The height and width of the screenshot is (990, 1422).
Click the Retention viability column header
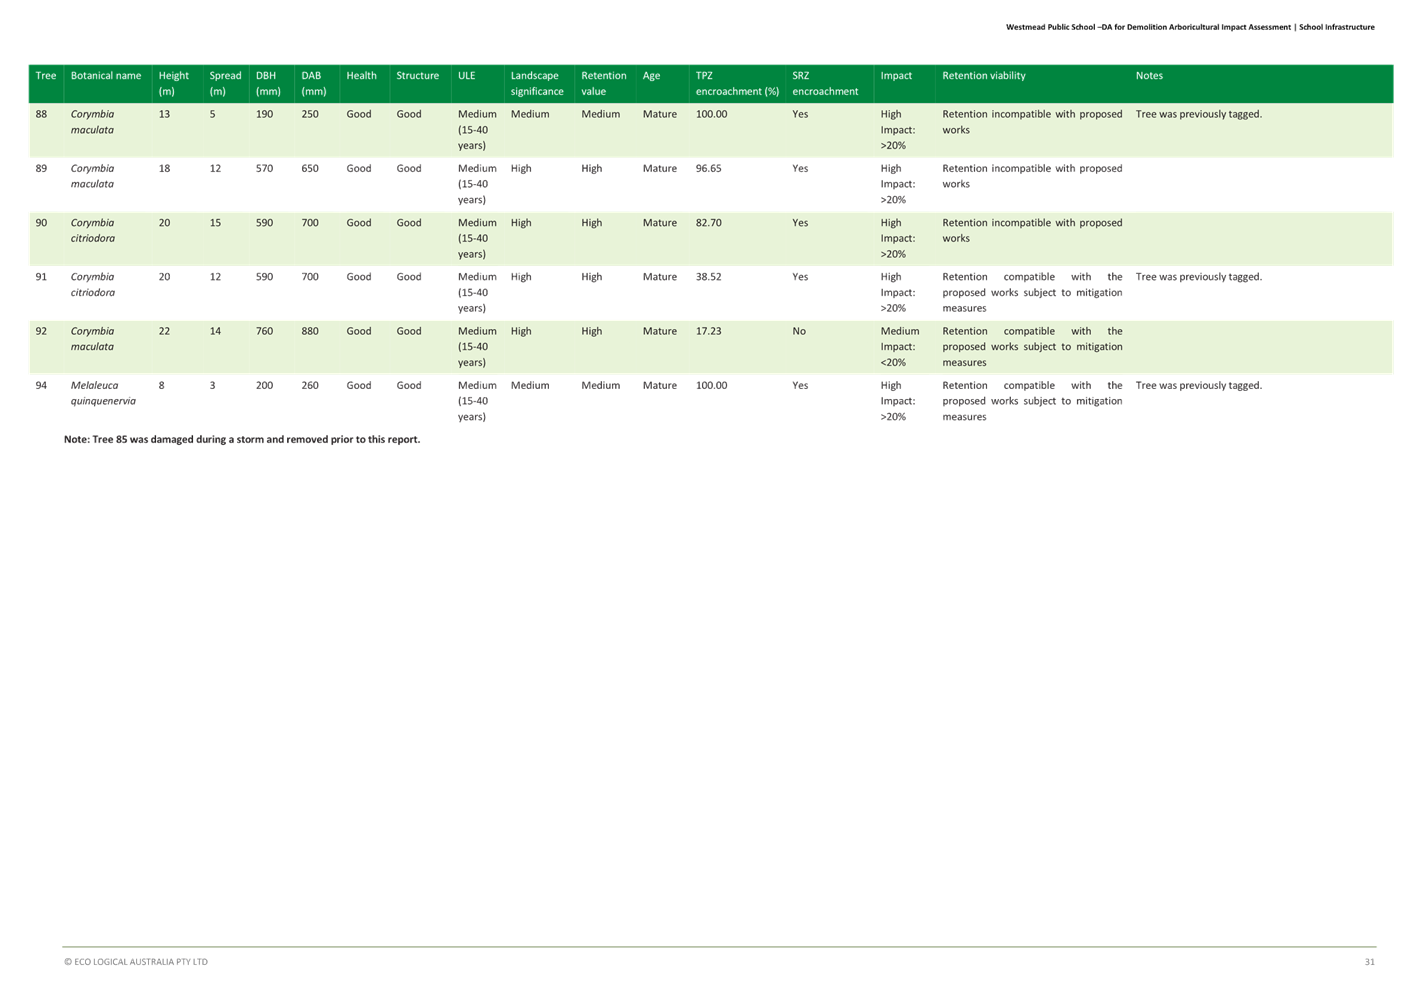tap(983, 76)
